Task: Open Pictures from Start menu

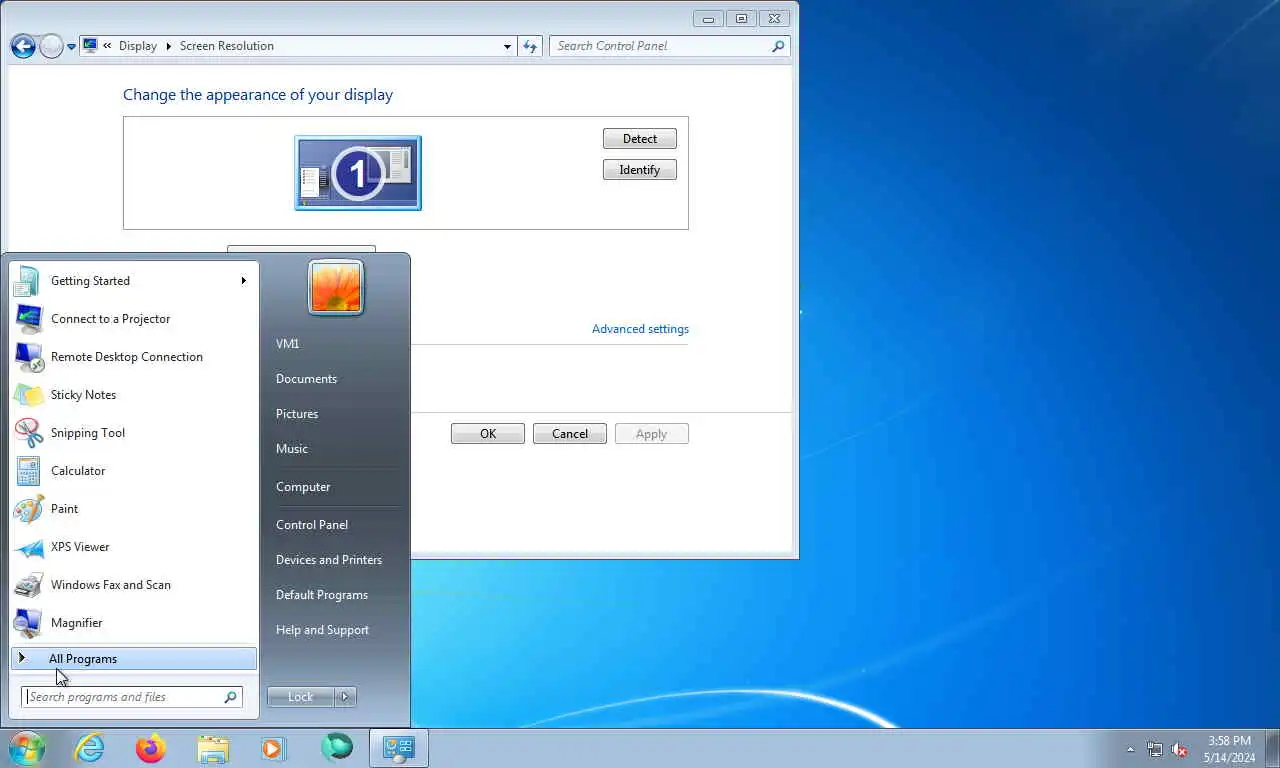Action: click(x=297, y=414)
